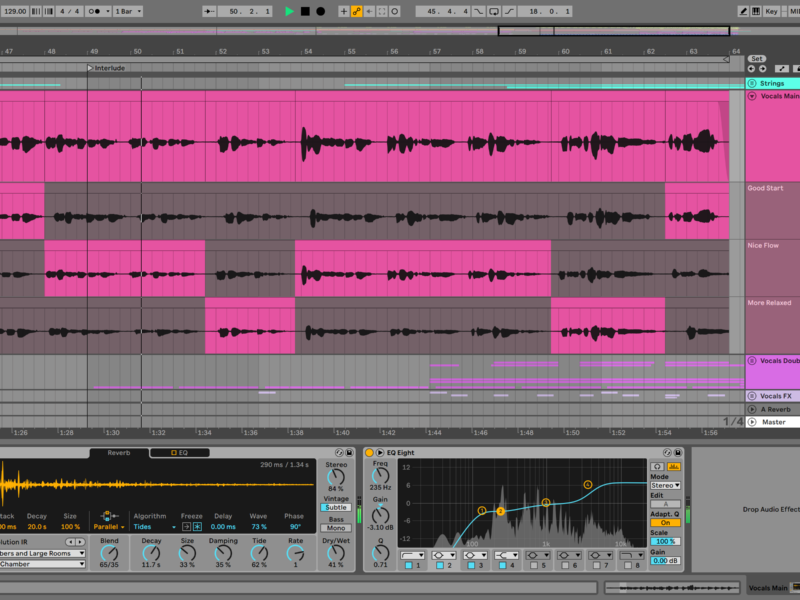Toggle the reverb Freeze button
This screenshot has height=600, width=800.
[x=197, y=526]
